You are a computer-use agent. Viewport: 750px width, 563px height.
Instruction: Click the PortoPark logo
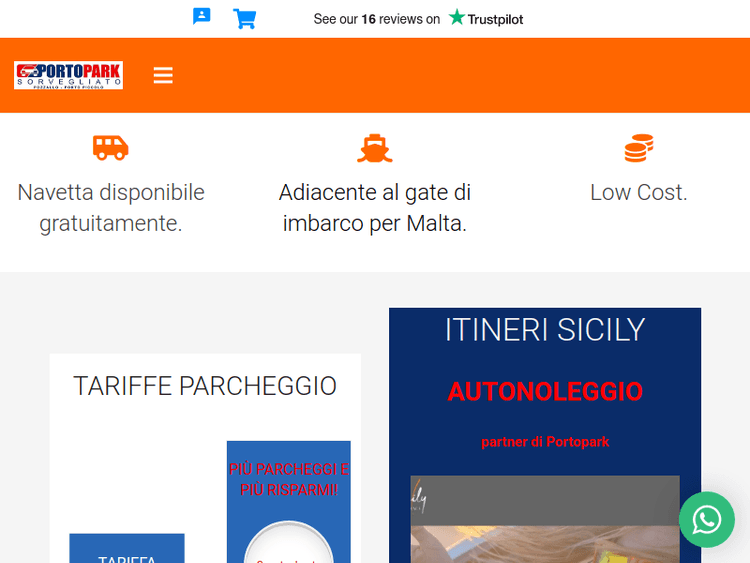coord(68,75)
